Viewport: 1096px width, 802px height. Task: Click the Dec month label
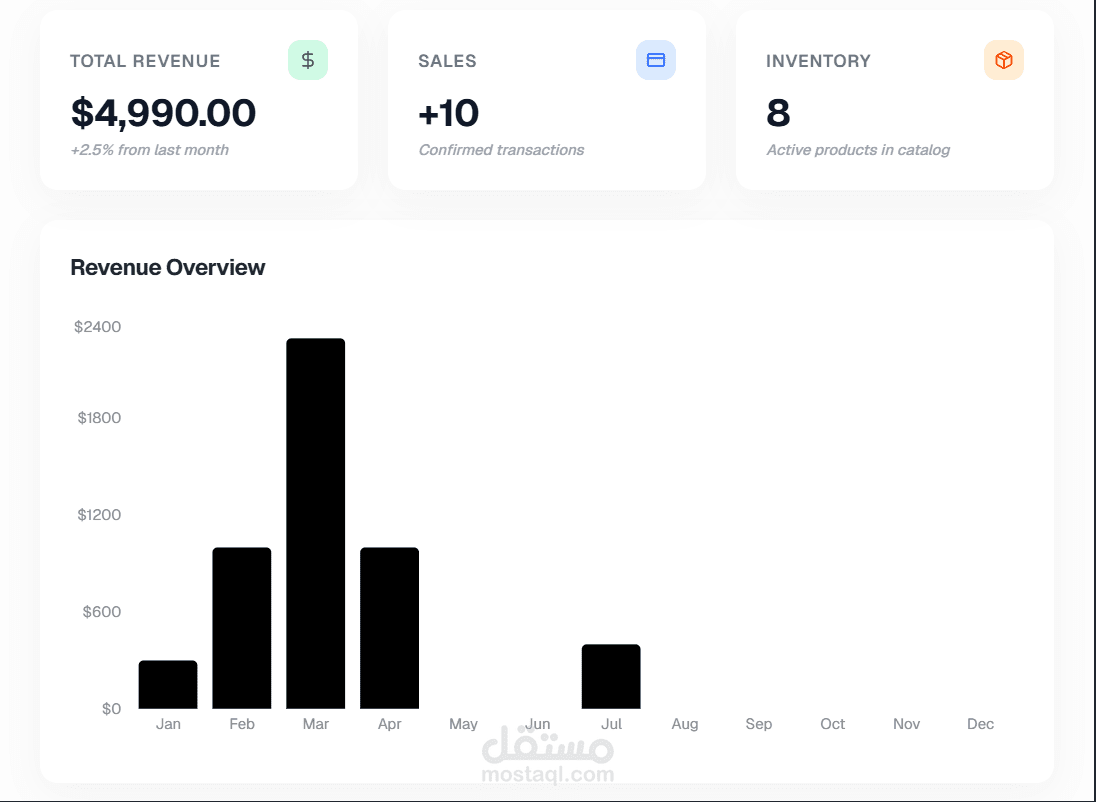click(980, 724)
